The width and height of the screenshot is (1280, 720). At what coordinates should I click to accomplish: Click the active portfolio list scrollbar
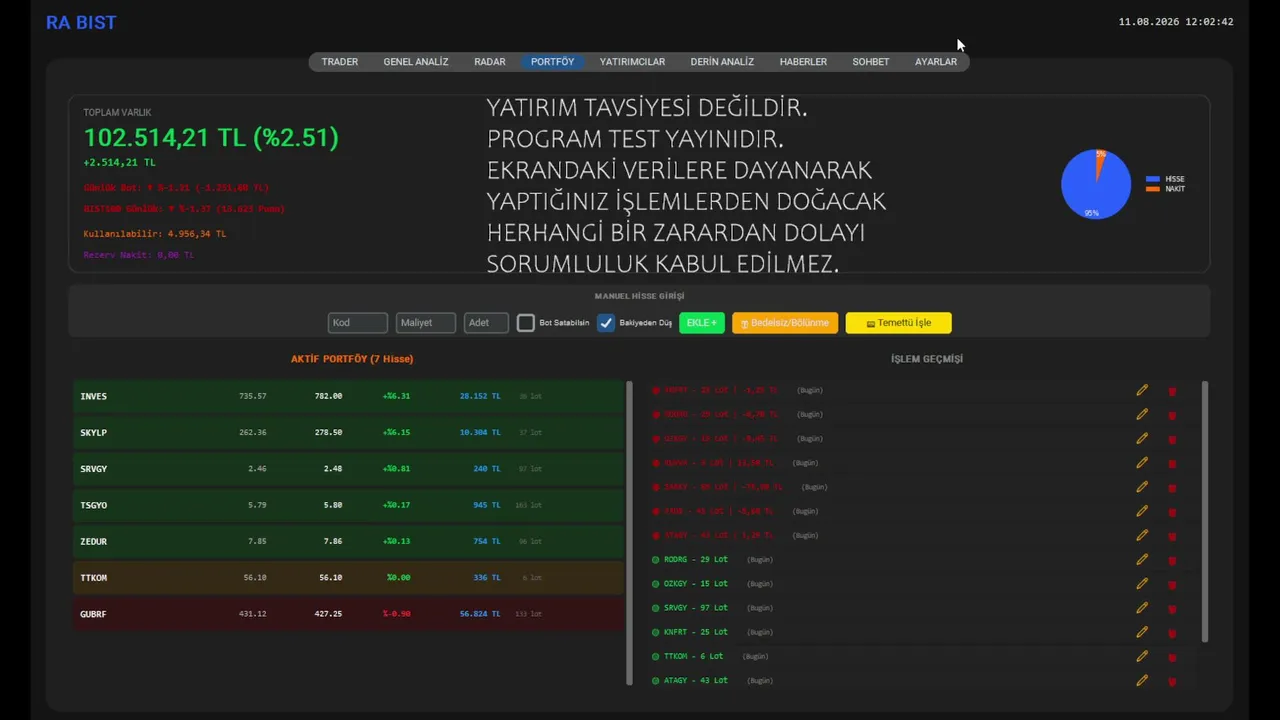[x=629, y=532]
